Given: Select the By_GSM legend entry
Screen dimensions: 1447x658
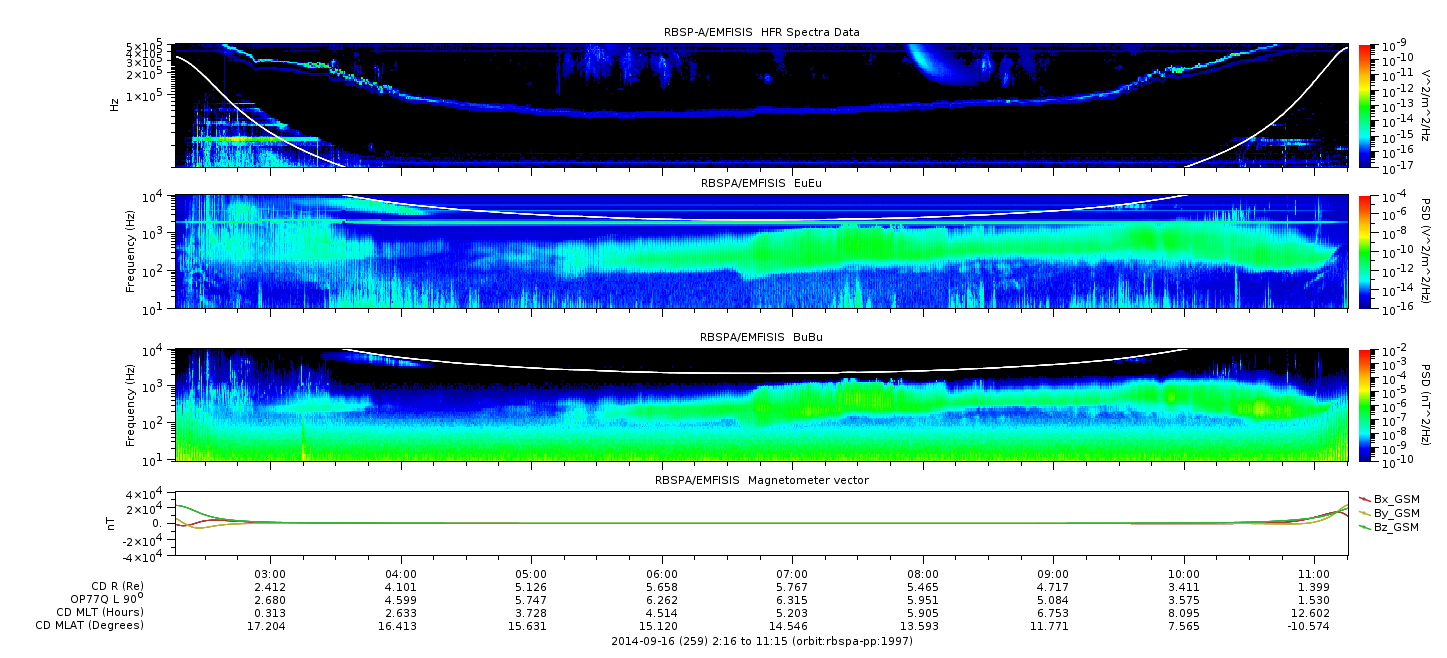Looking at the screenshot, I should pos(1396,513).
